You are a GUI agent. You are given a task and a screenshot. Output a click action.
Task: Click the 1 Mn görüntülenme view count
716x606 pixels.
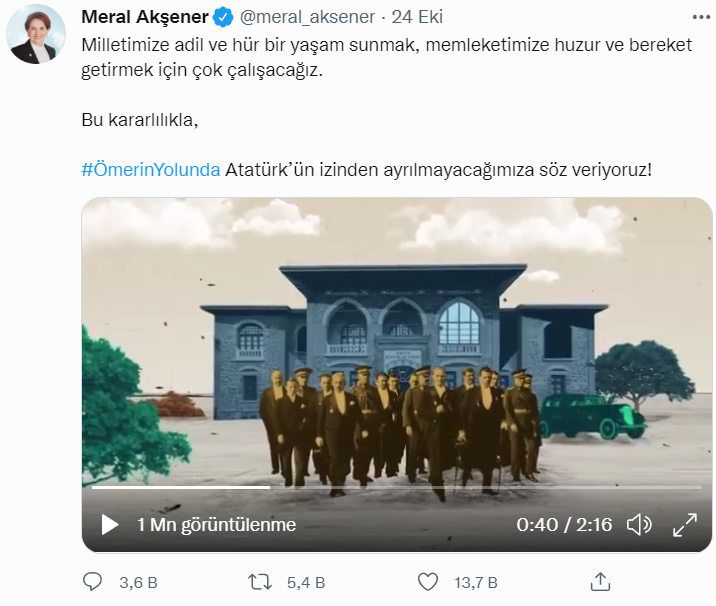click(x=216, y=524)
